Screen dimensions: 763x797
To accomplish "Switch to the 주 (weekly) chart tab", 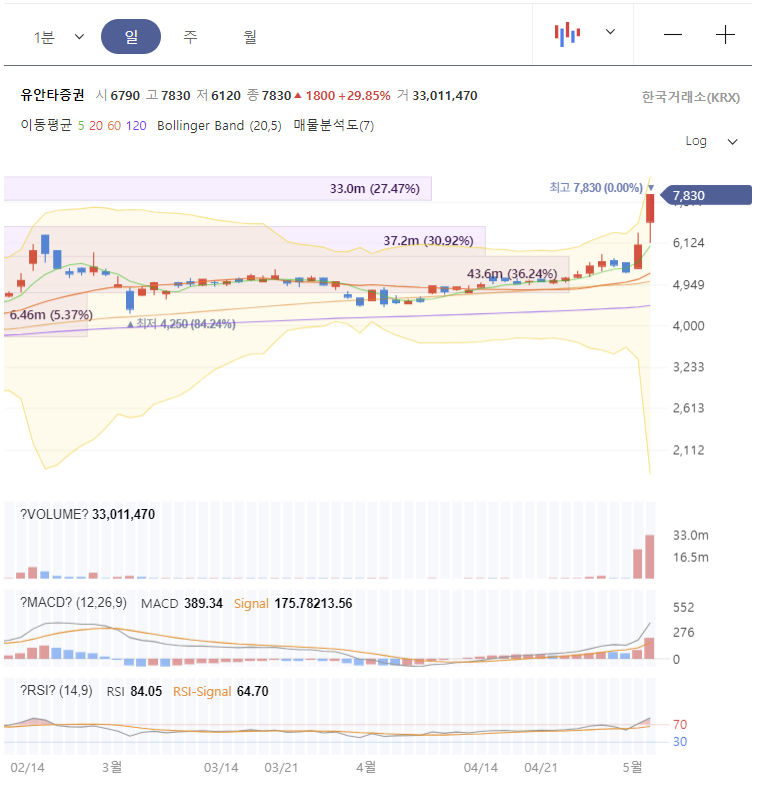I will pos(190,37).
